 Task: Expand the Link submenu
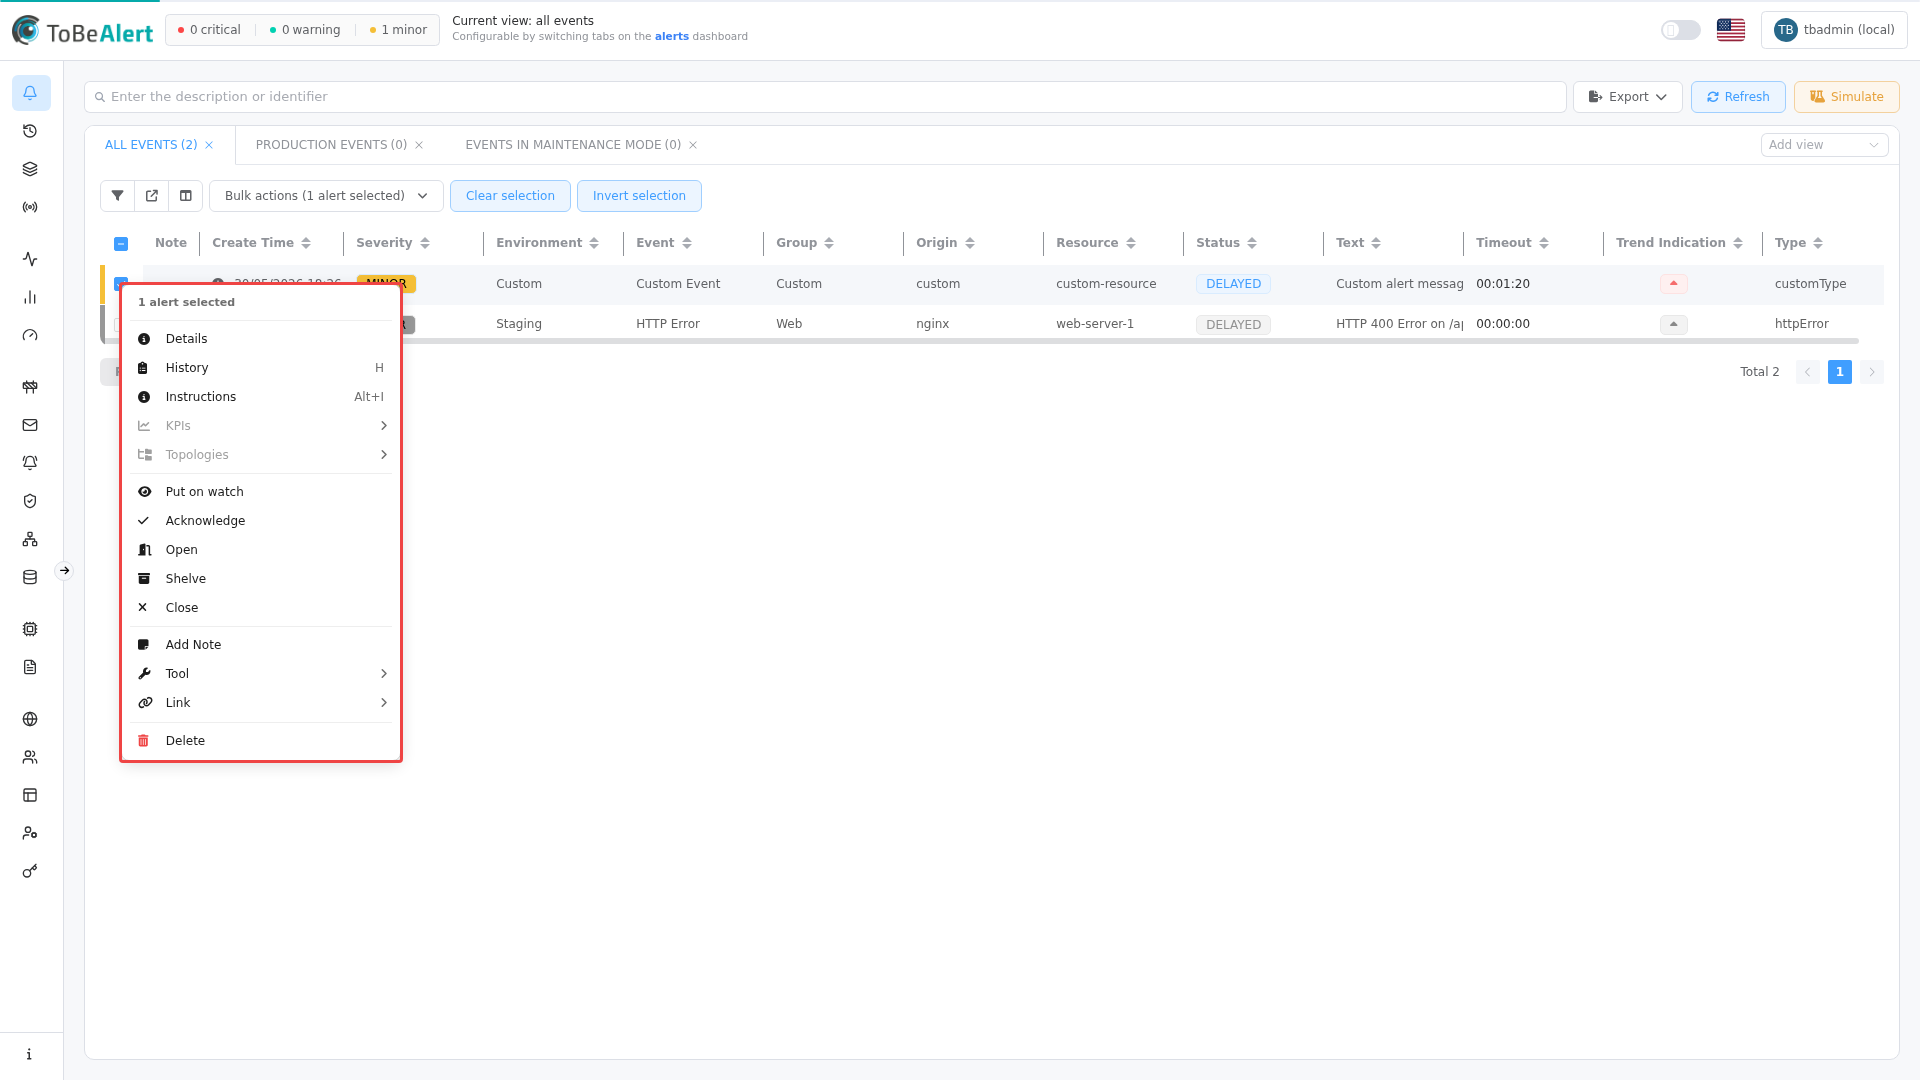click(261, 703)
